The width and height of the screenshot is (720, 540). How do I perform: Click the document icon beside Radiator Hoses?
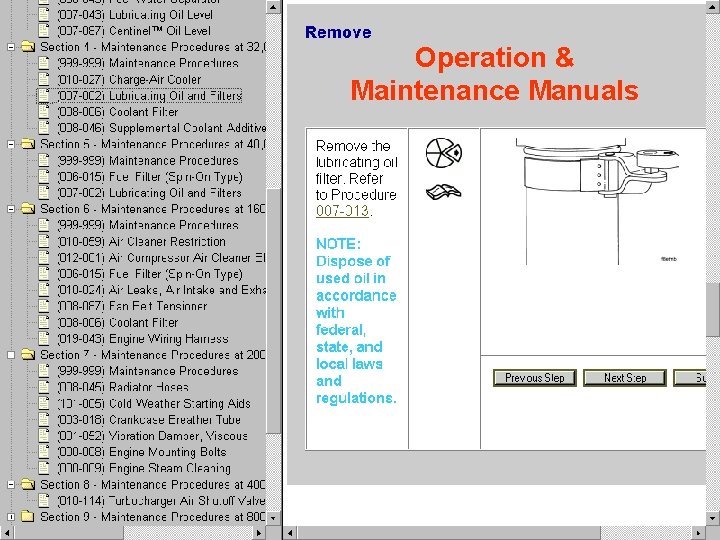(44, 387)
